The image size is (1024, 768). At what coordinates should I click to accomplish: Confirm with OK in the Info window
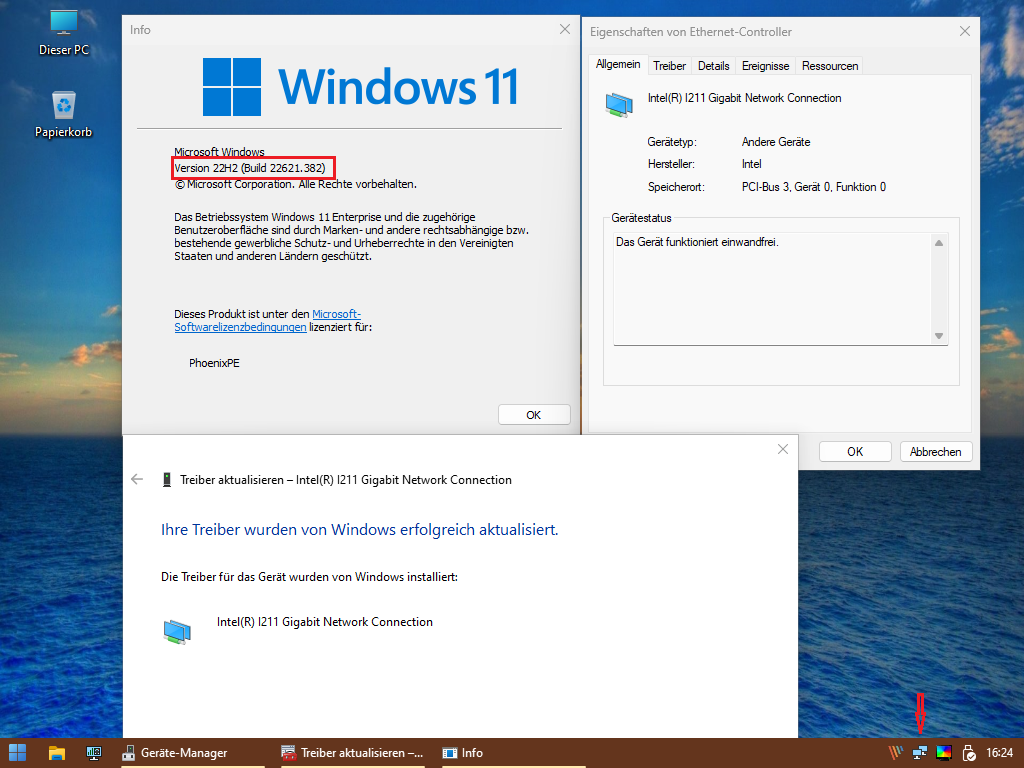534,414
